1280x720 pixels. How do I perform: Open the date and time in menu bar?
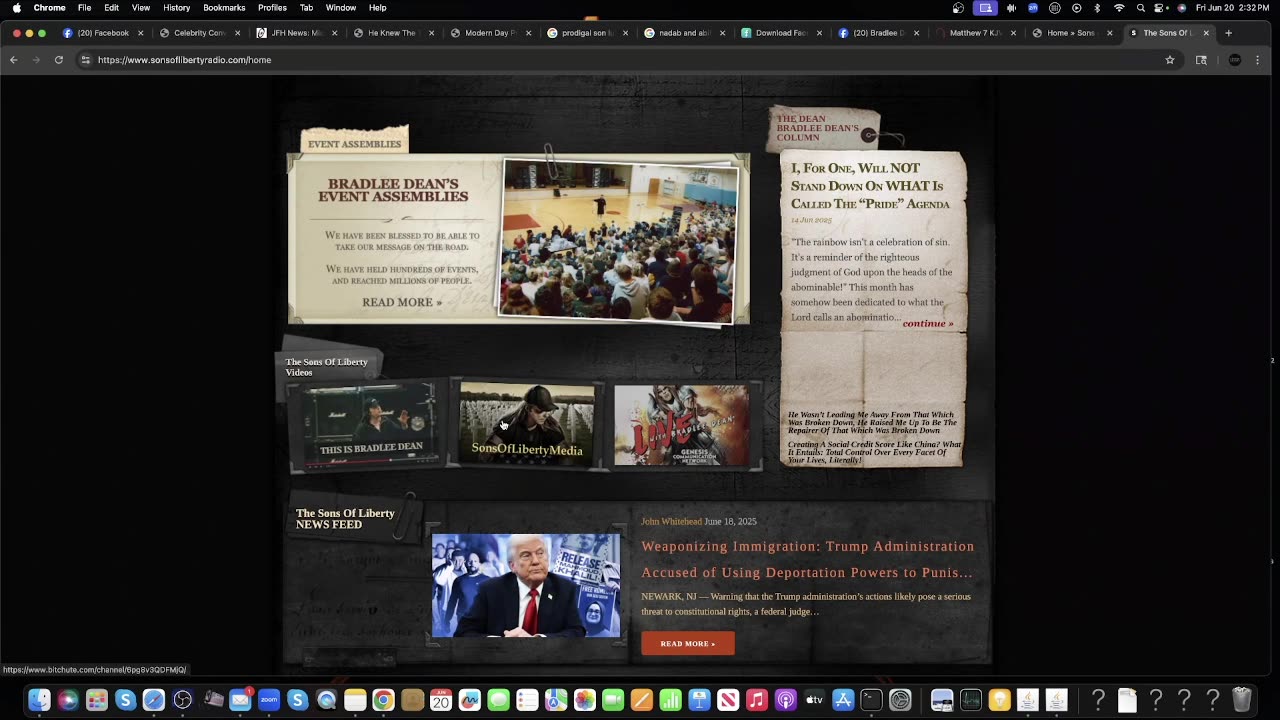coord(1233,8)
